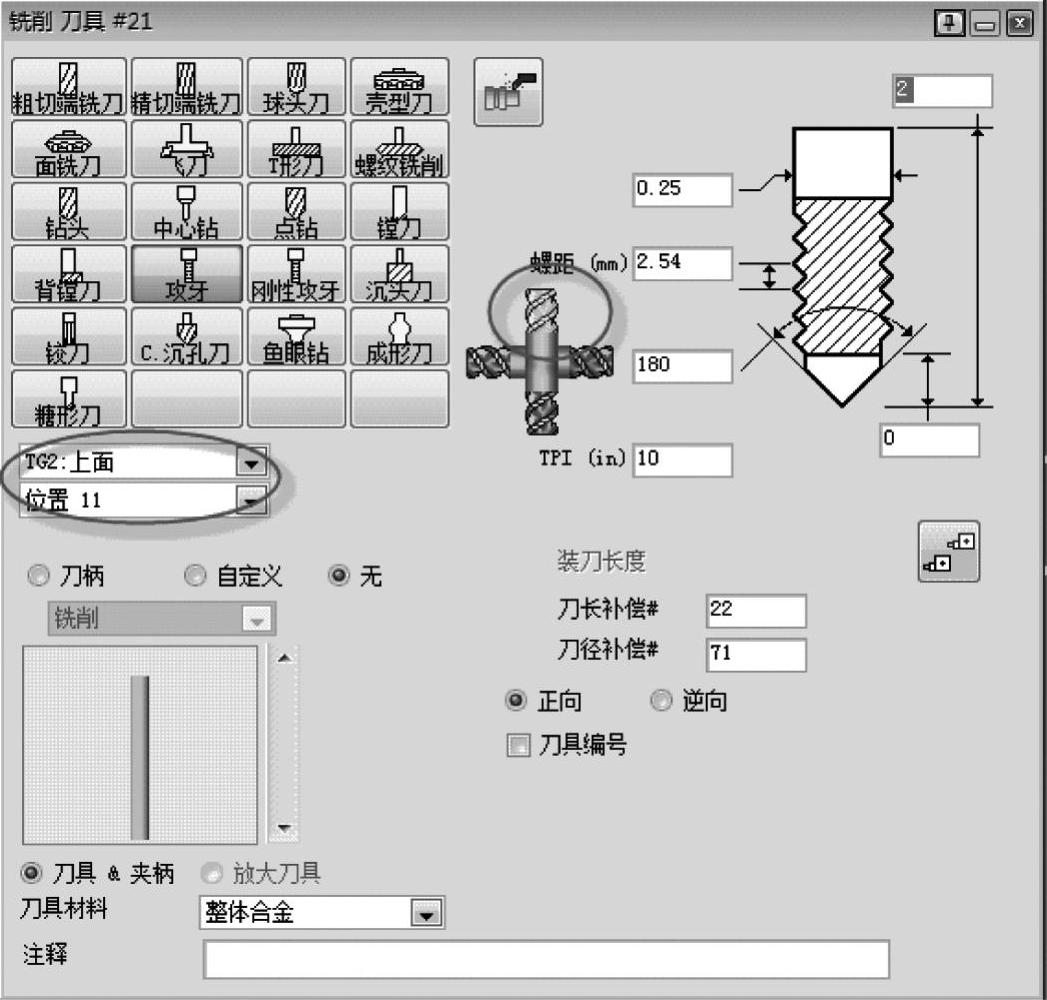
Task: Select the 自定义 custom radio button
Action: (195, 575)
